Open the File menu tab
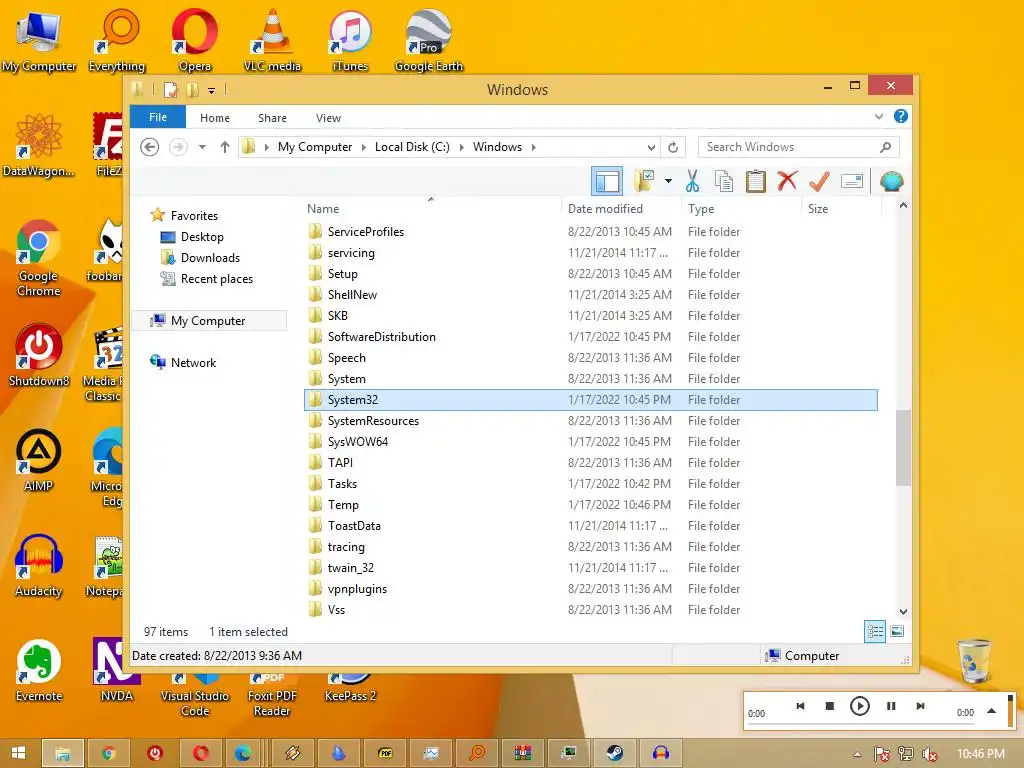The width and height of the screenshot is (1024, 768). point(158,117)
